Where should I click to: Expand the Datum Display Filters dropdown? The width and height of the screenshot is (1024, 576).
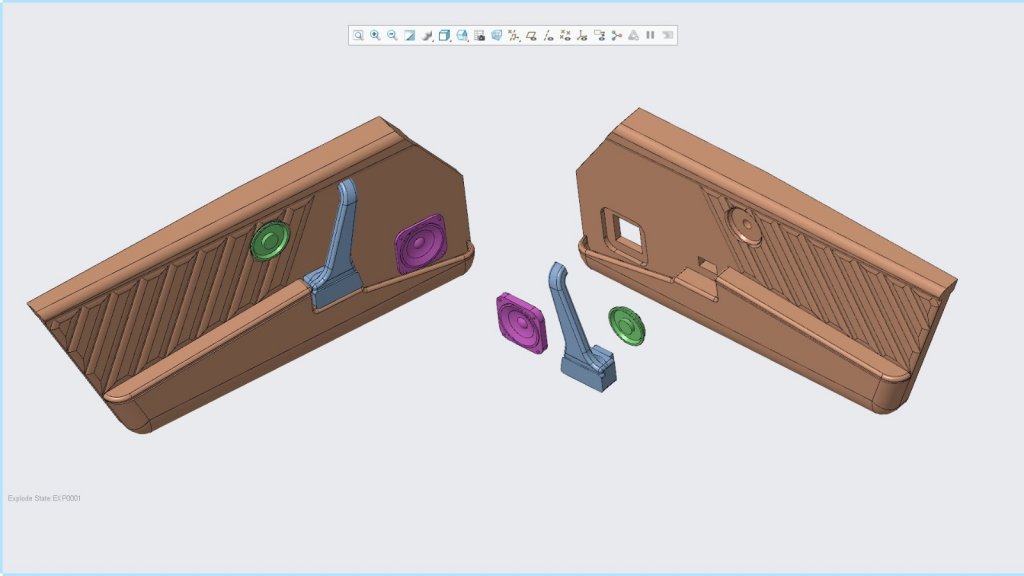515,35
